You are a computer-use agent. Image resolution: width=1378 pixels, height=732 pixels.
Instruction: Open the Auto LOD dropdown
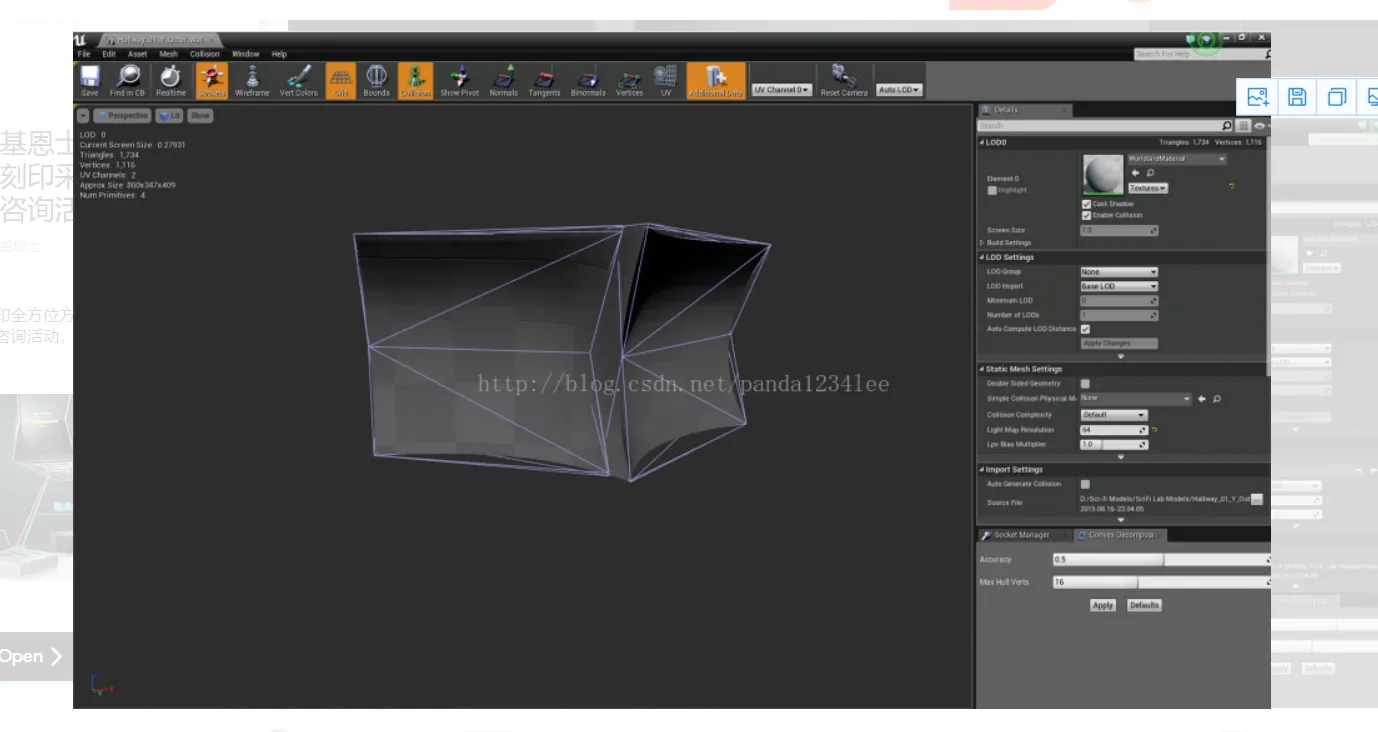pyautogui.click(x=899, y=89)
